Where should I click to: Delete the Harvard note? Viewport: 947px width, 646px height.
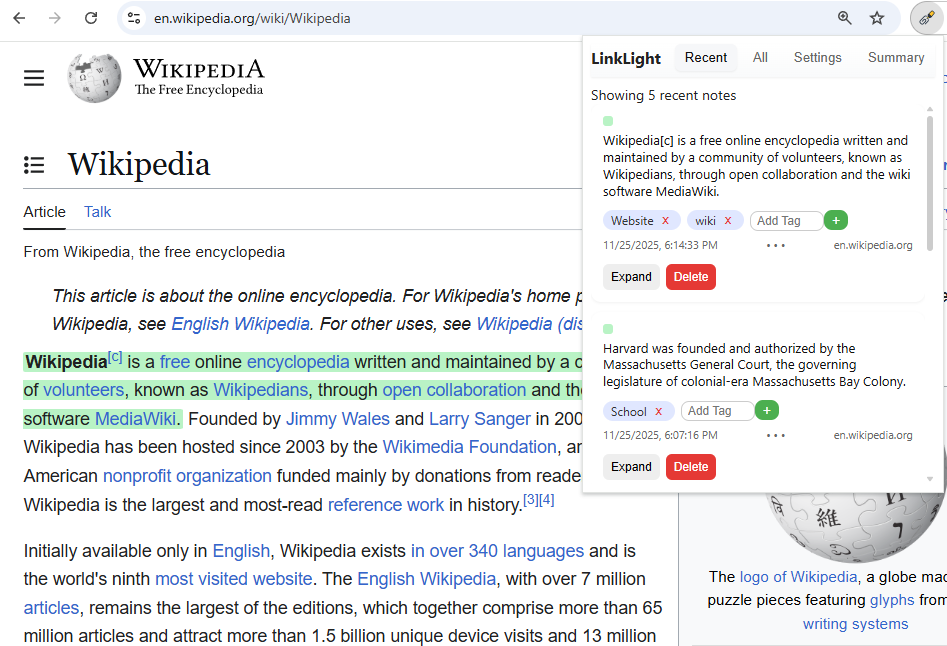[x=690, y=466]
